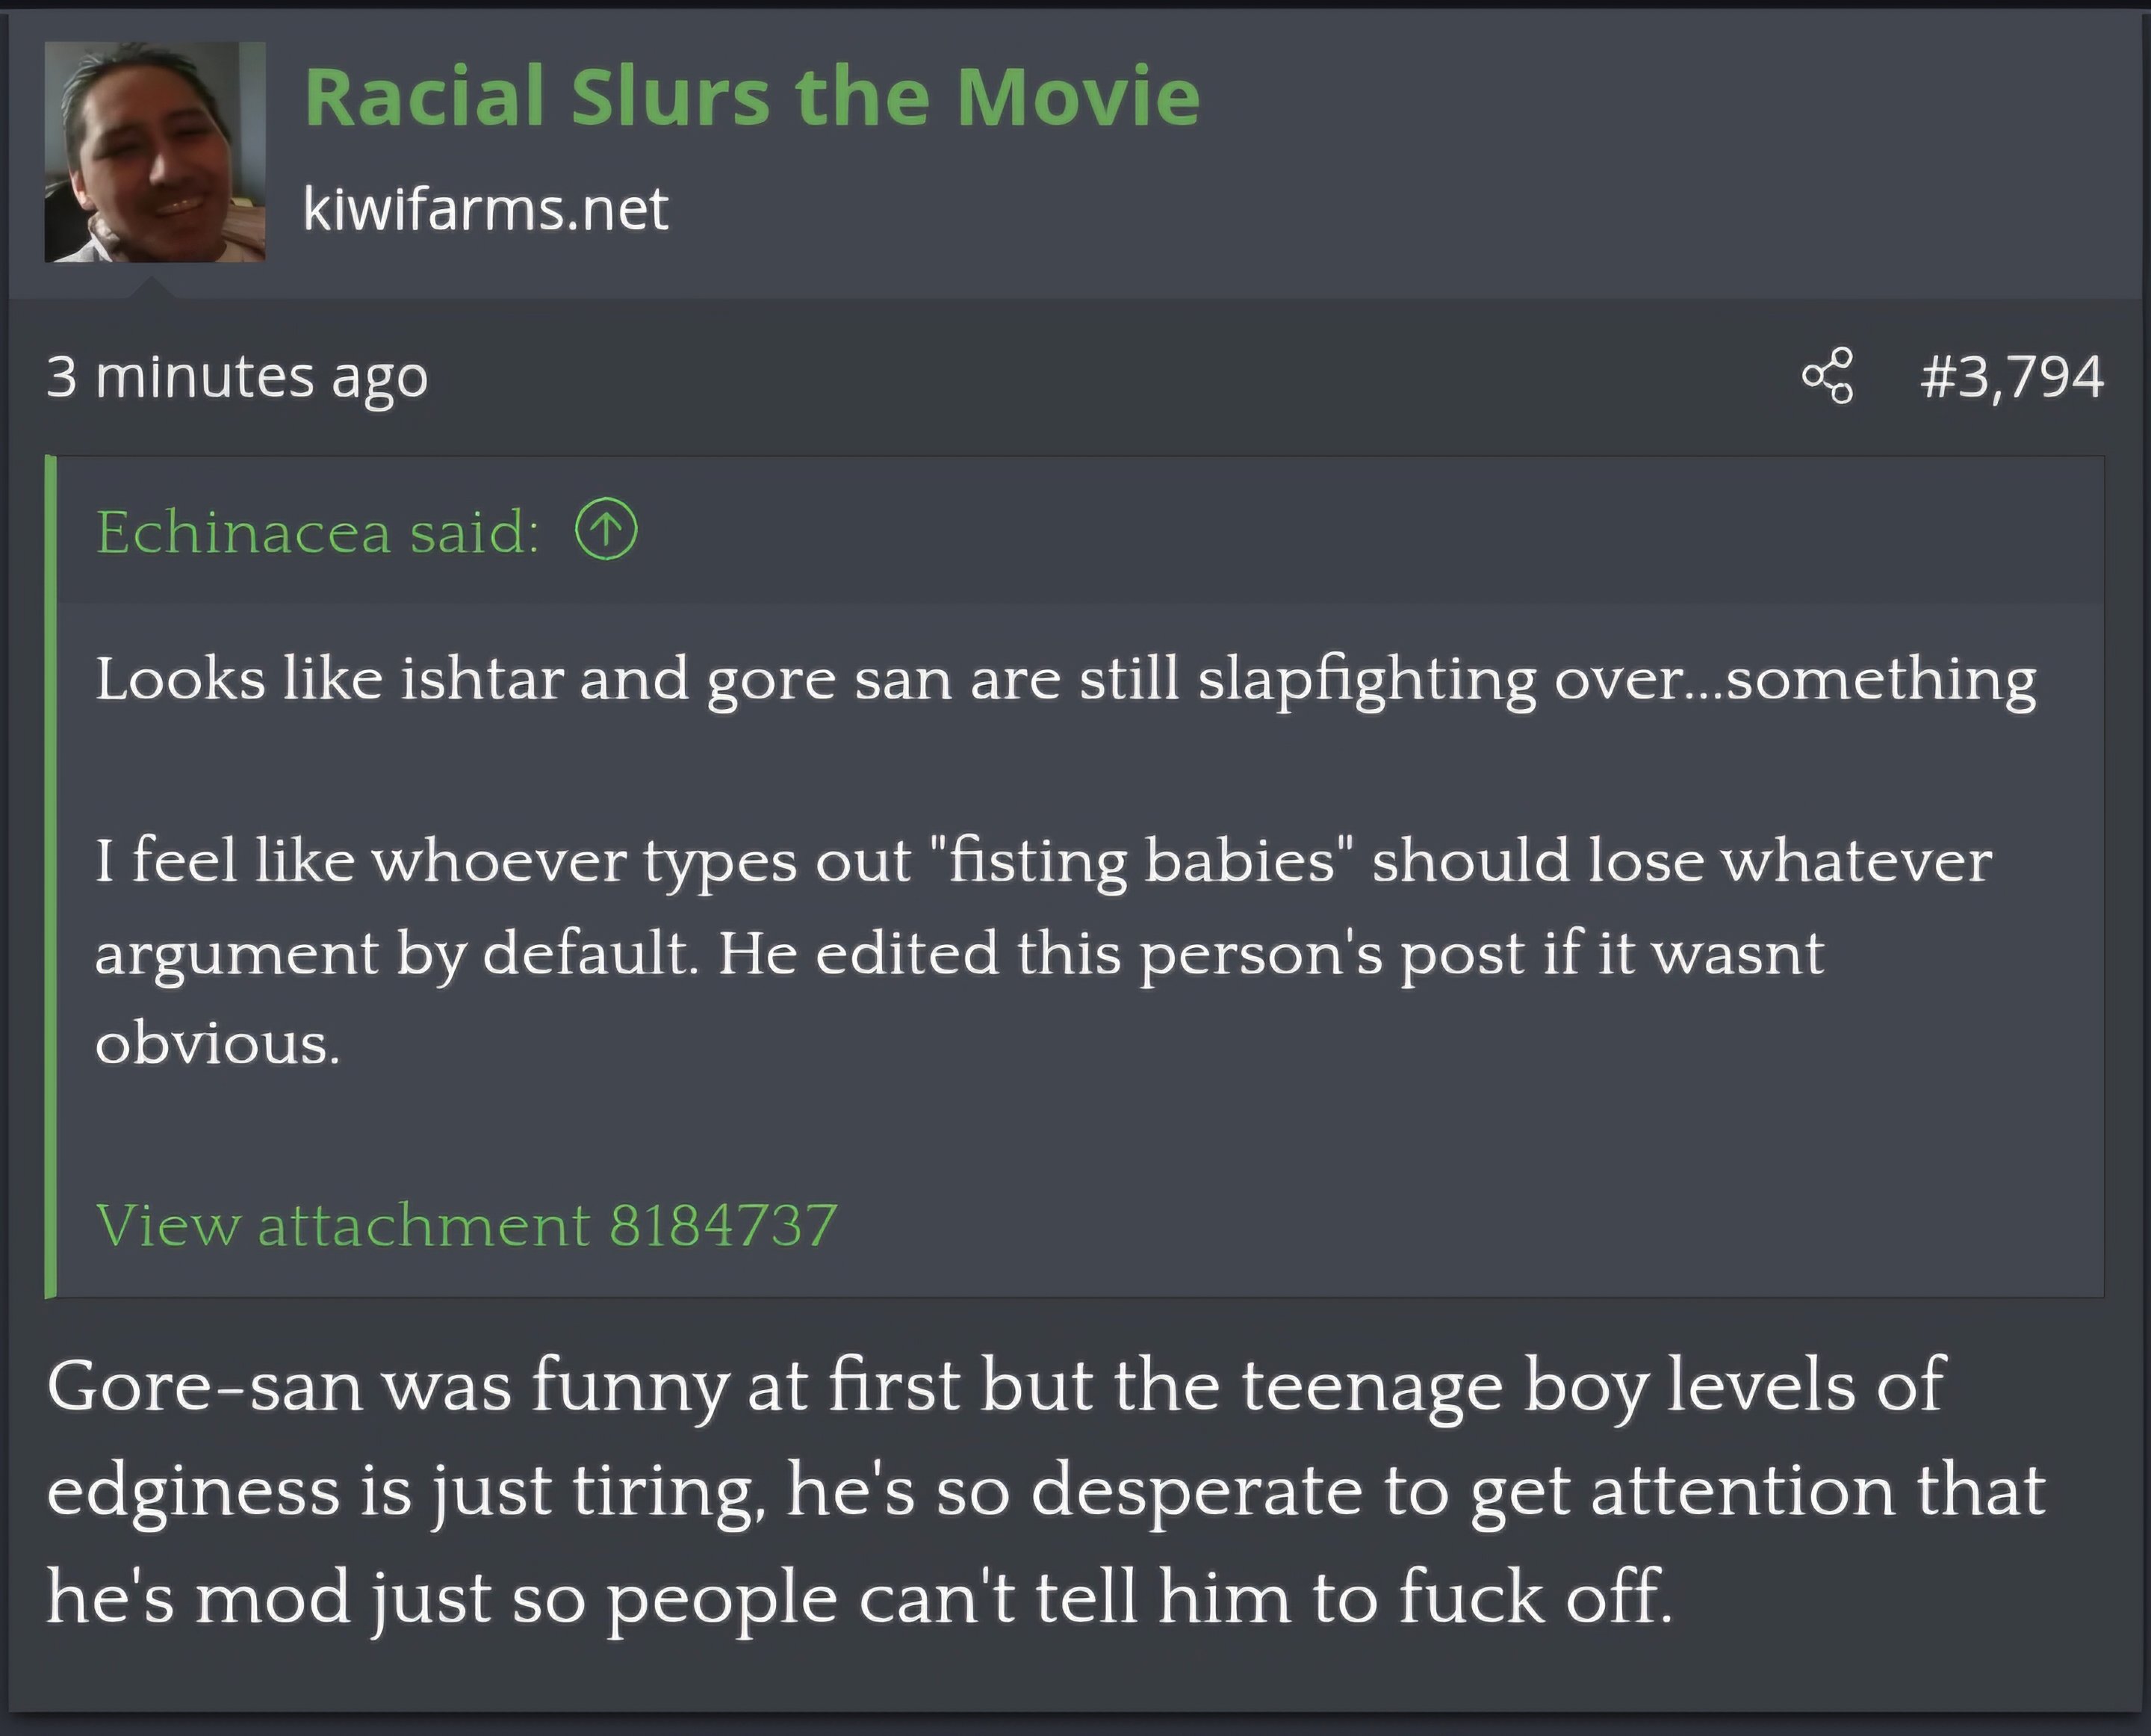Click the reply line starting "Gore-san was funny"
The height and width of the screenshot is (1736, 2151).
coord(995,1386)
